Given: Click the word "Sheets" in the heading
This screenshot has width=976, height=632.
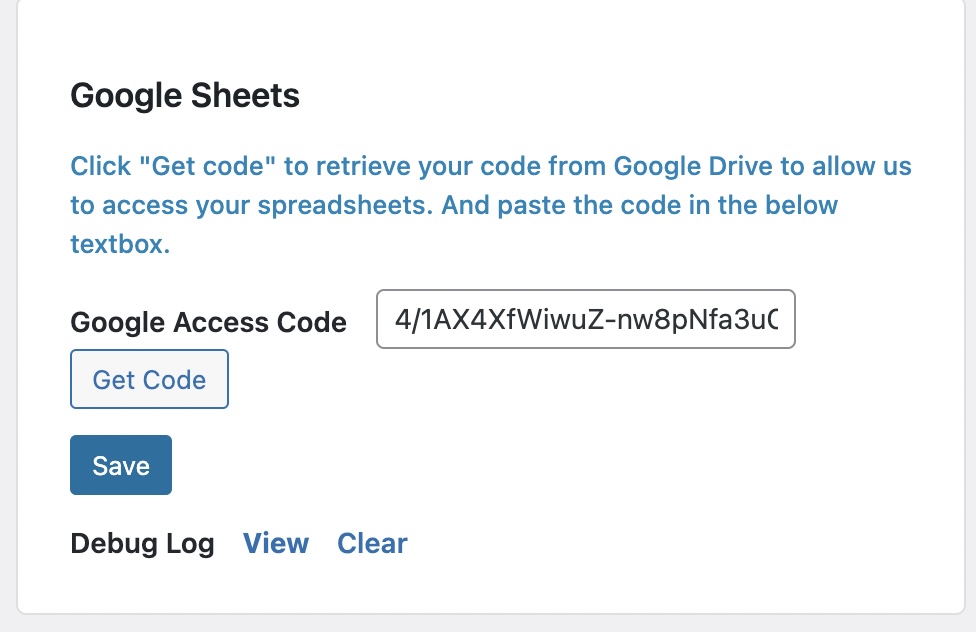Looking at the screenshot, I should 250,96.
